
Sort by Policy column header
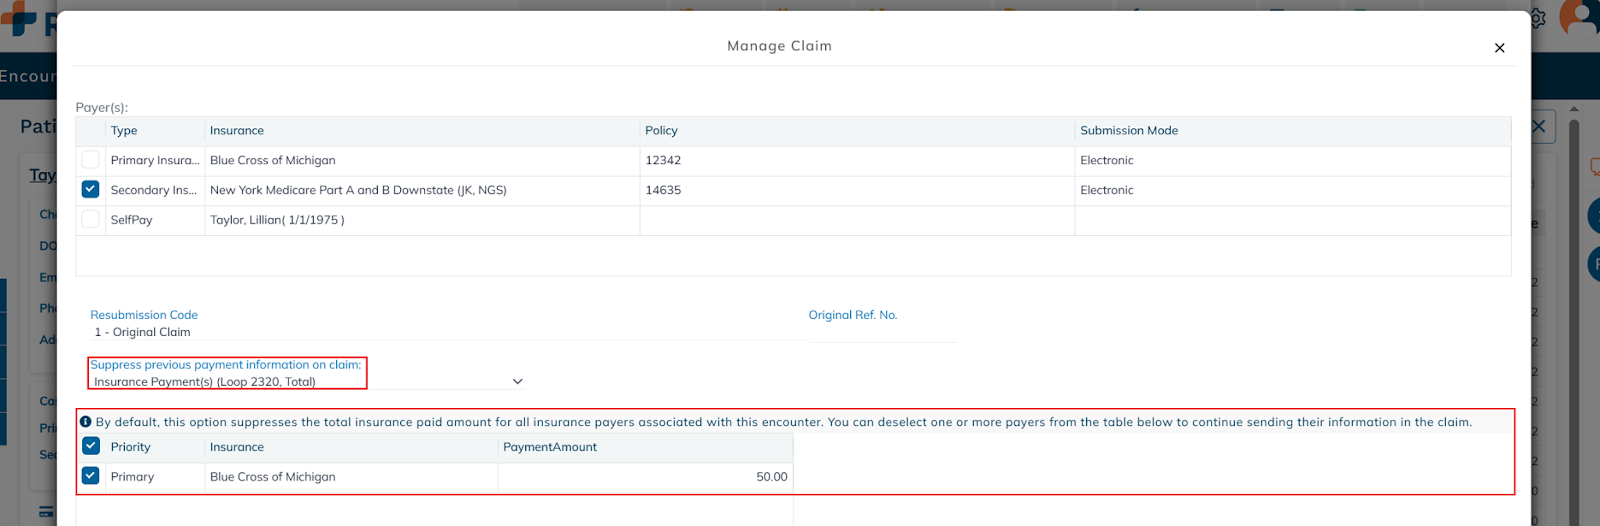(661, 131)
